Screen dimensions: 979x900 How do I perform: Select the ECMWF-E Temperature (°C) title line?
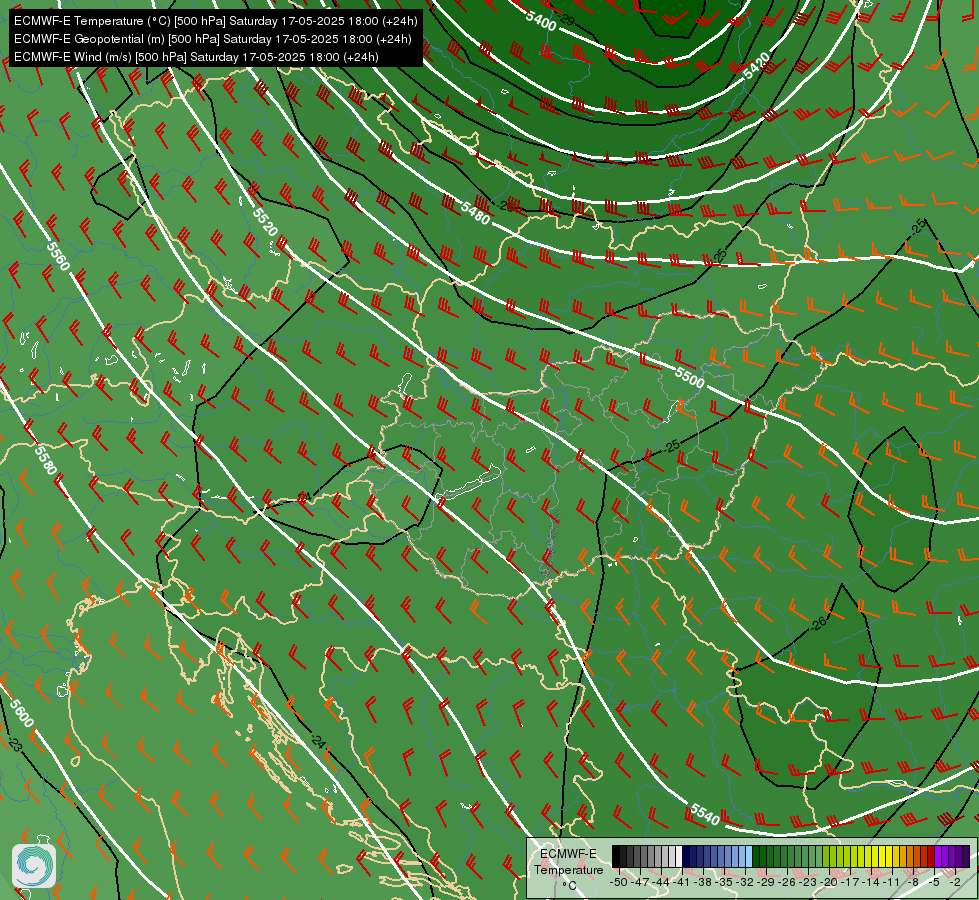[x=215, y=21]
